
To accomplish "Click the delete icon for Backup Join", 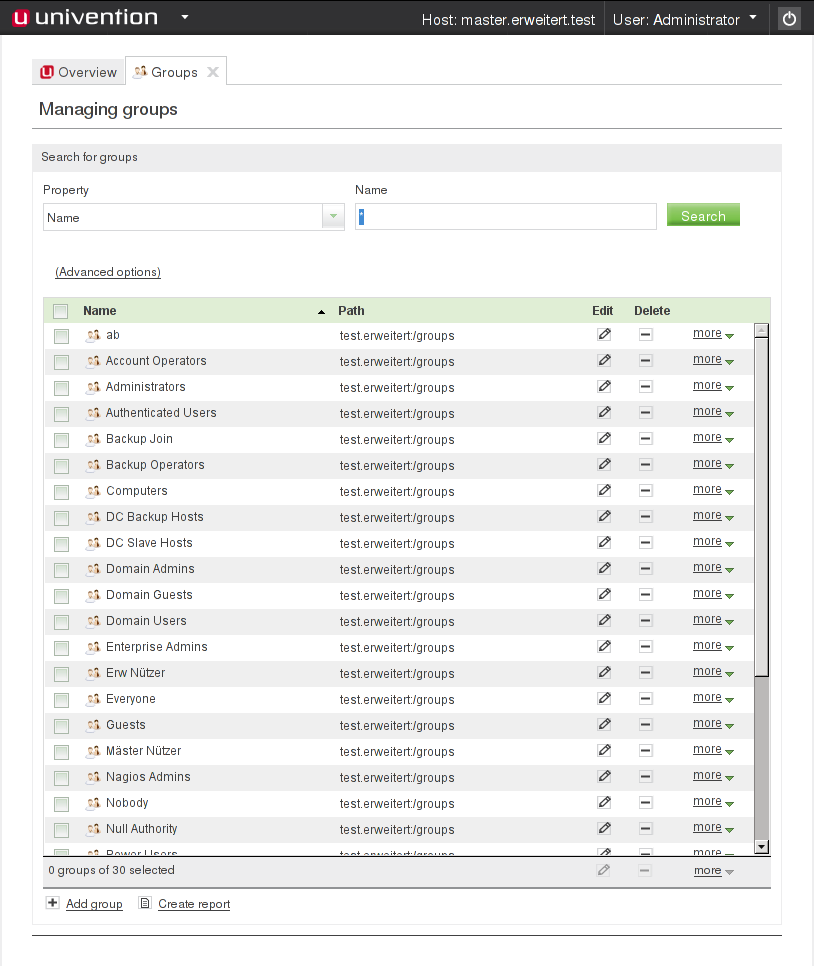I will pyautogui.click(x=645, y=438).
